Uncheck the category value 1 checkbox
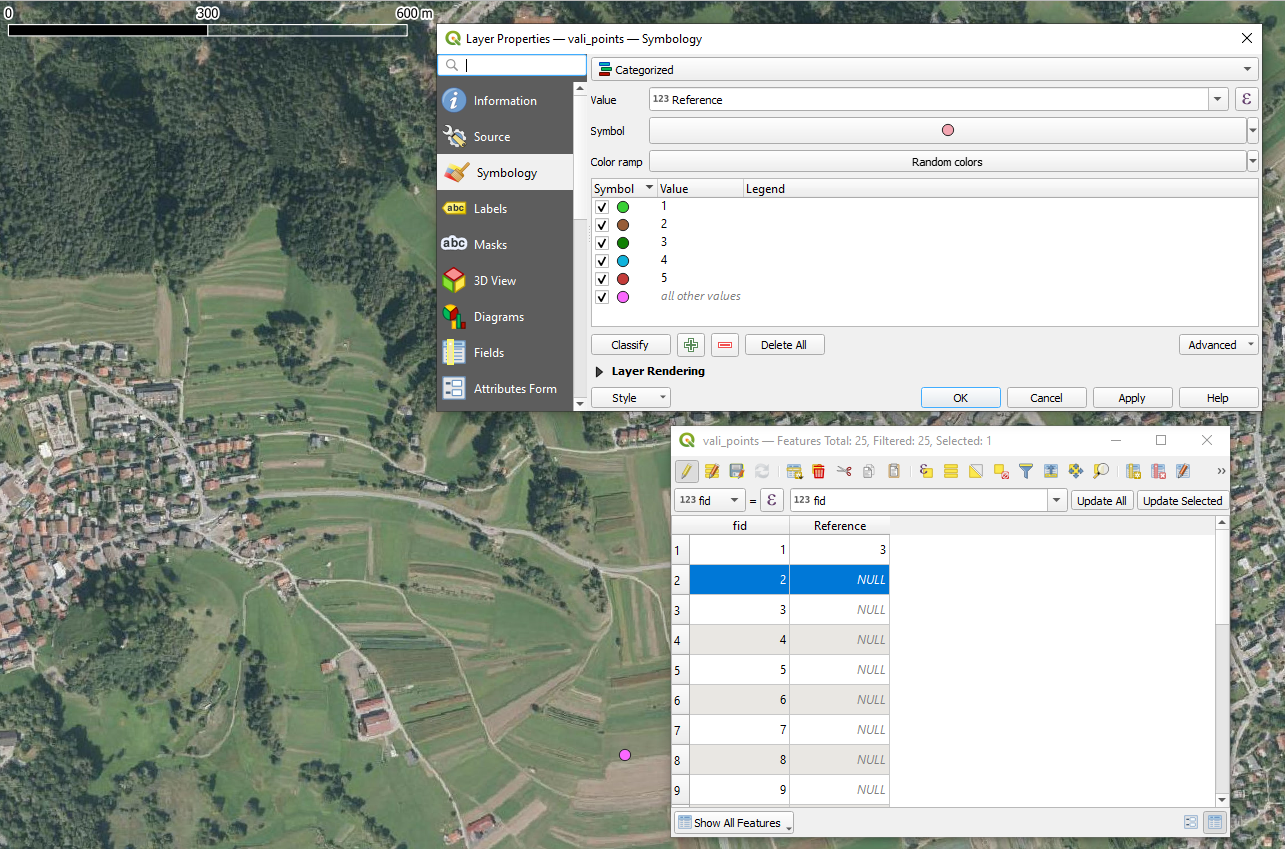This screenshot has width=1285, height=849. tap(602, 207)
